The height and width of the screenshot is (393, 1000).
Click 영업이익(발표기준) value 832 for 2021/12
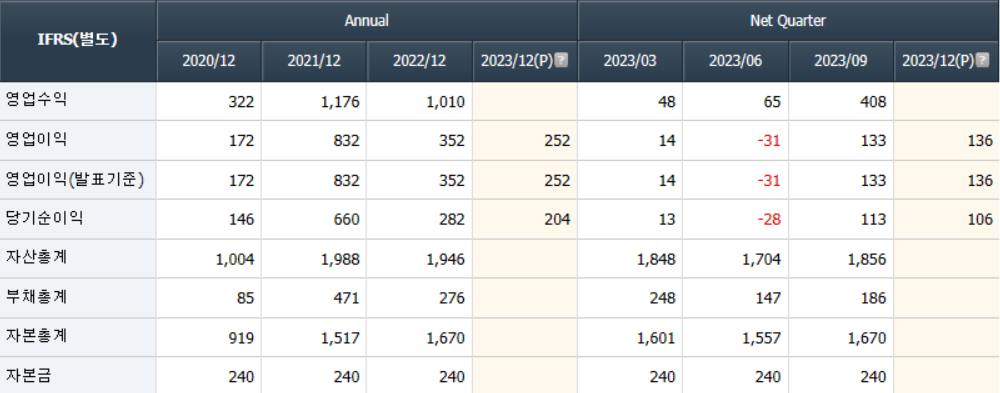coord(347,181)
